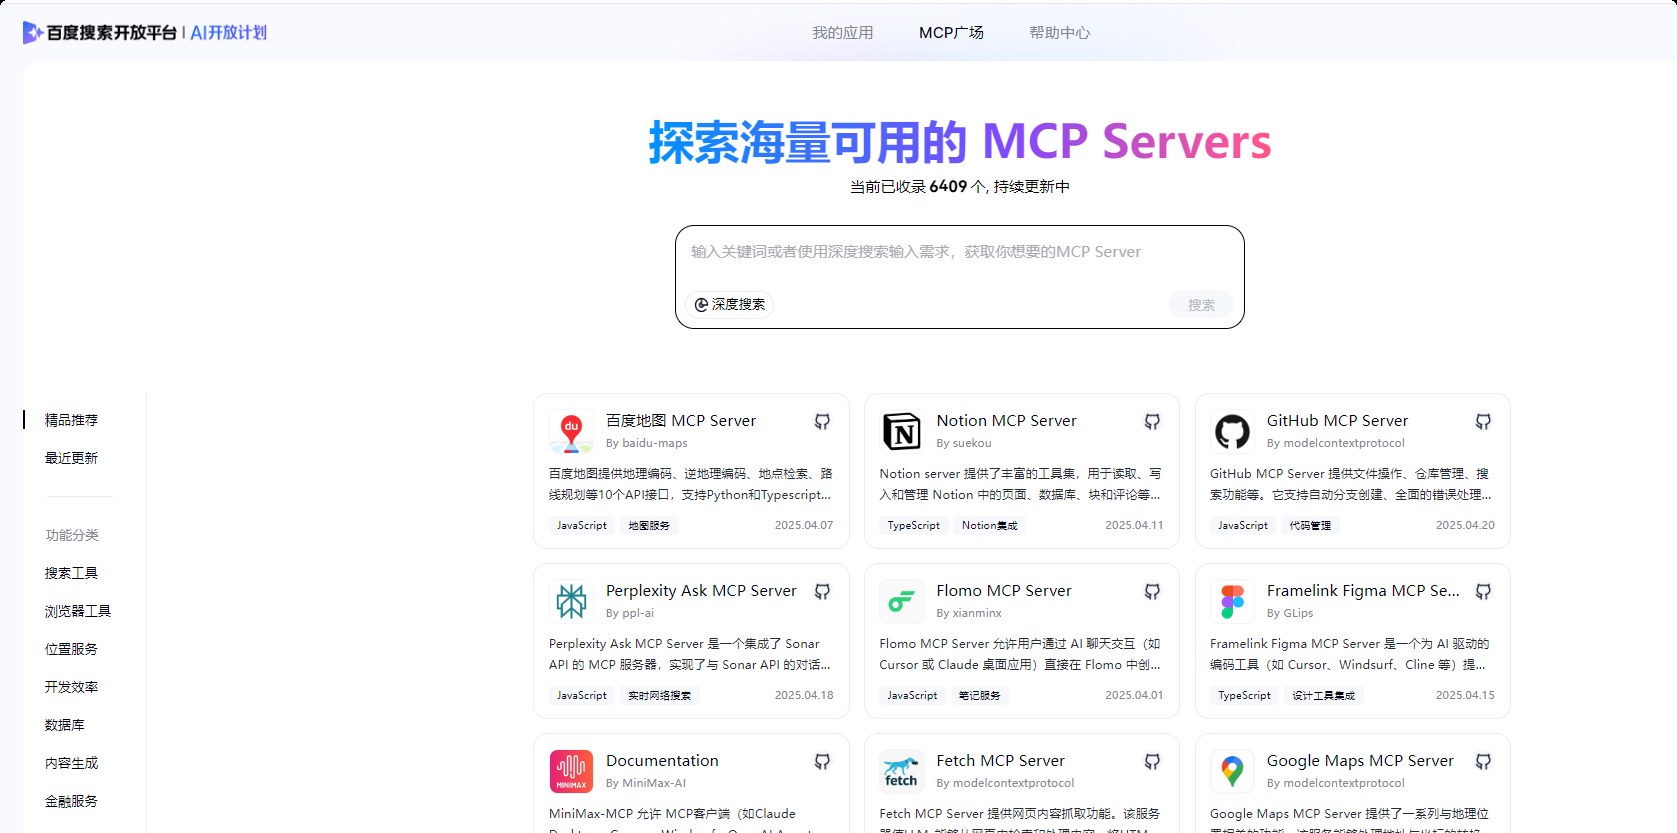Open the GitHub icon on Perplexity Ask MCP Server card
Viewport: 1677px width, 833px height.
(x=822, y=592)
